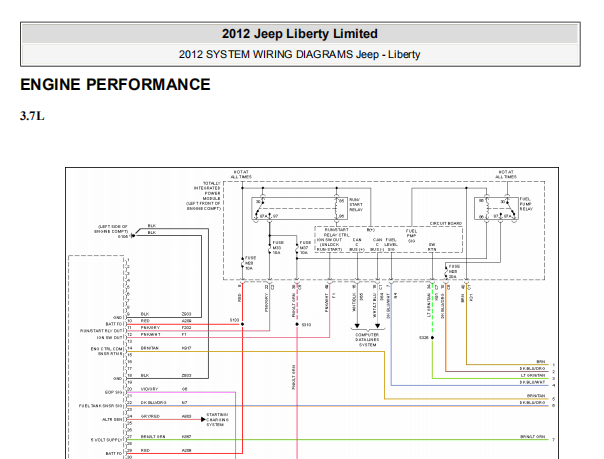Image resolution: width=604 pixels, height=459 pixels.
Task: Click the 'S100' splice label
Action: coord(234,320)
